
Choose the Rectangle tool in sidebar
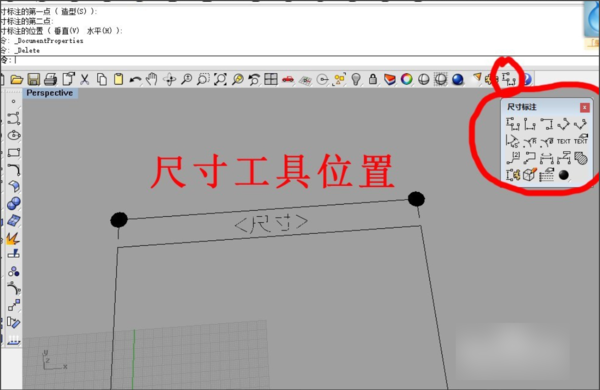14,152
